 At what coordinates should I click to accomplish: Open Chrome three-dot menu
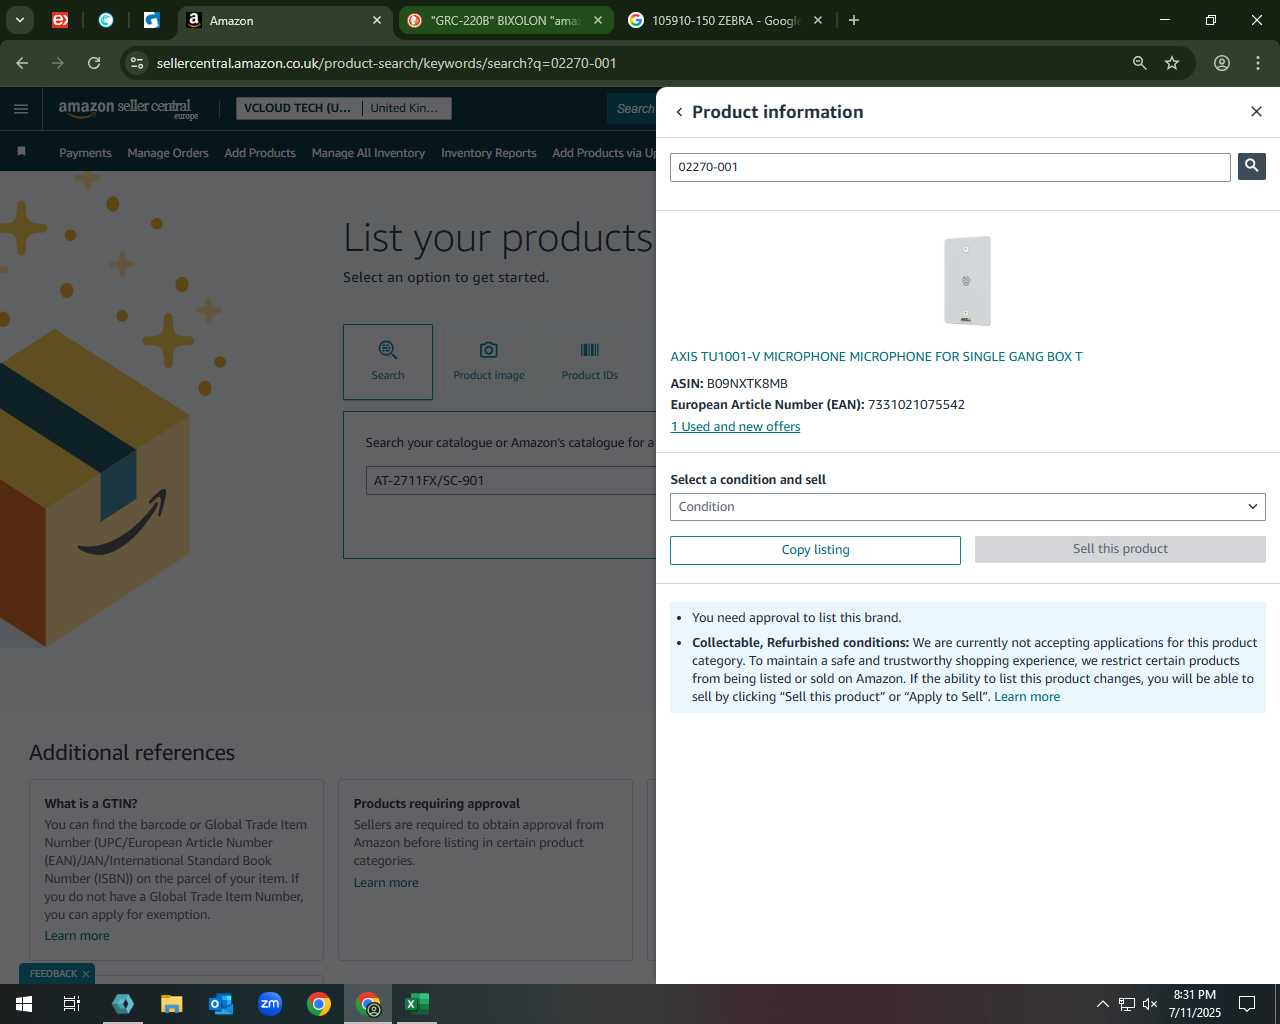1258,63
